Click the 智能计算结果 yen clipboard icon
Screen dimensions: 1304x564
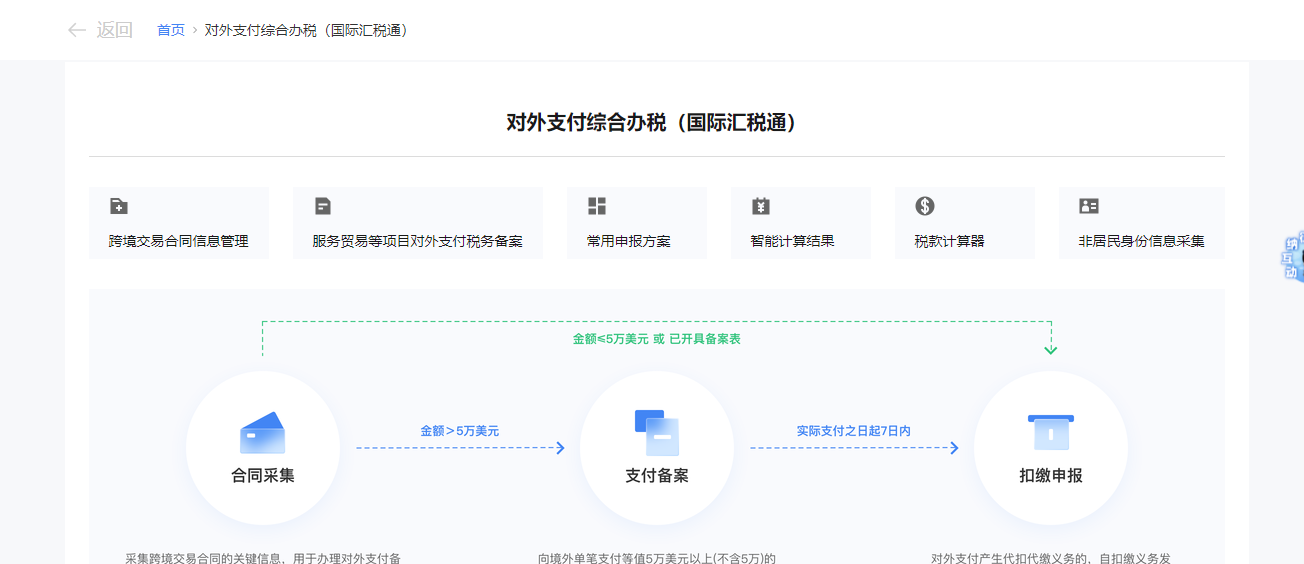(761, 206)
